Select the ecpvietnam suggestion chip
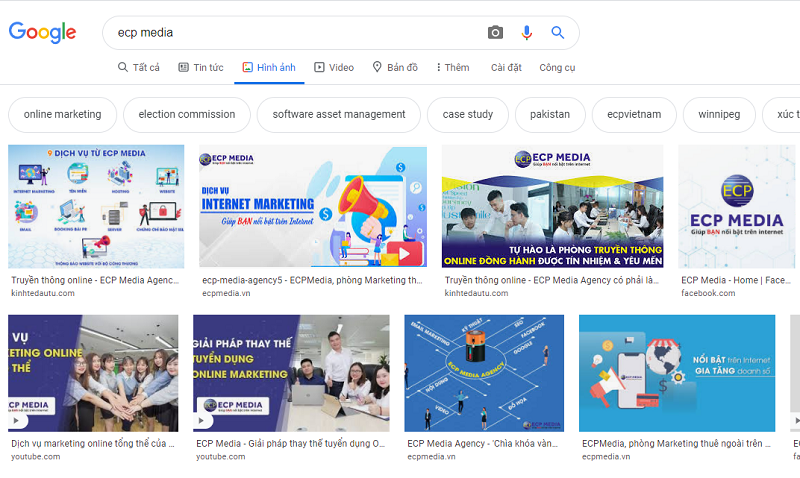 coord(634,114)
